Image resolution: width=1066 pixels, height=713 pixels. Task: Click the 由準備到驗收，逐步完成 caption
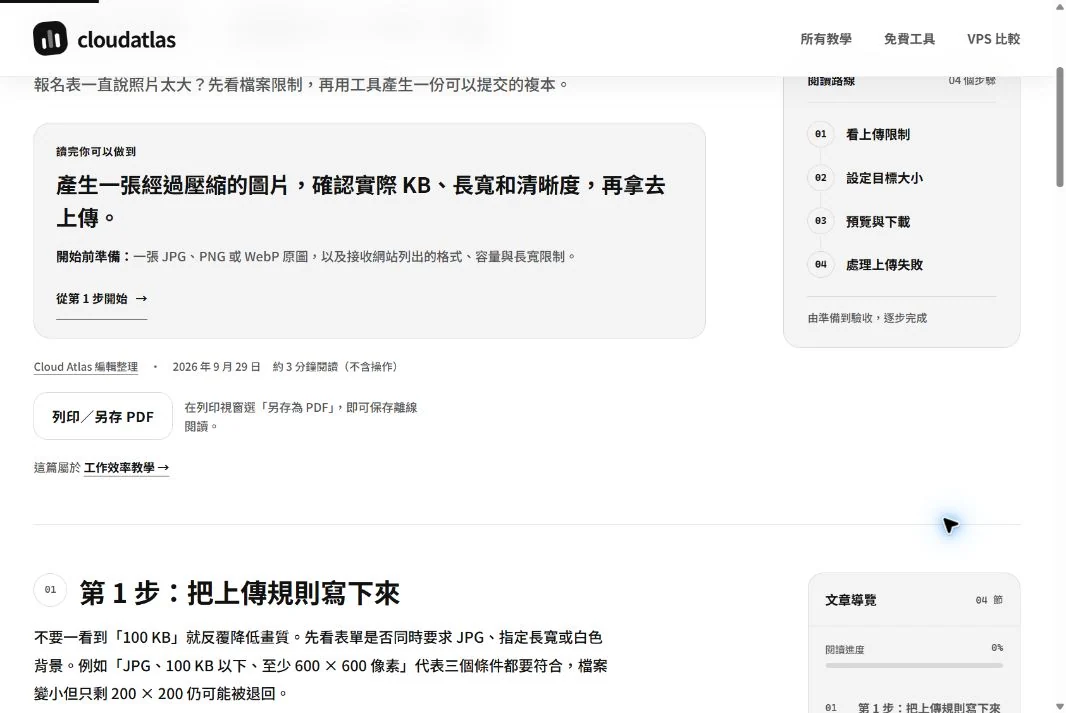867,318
